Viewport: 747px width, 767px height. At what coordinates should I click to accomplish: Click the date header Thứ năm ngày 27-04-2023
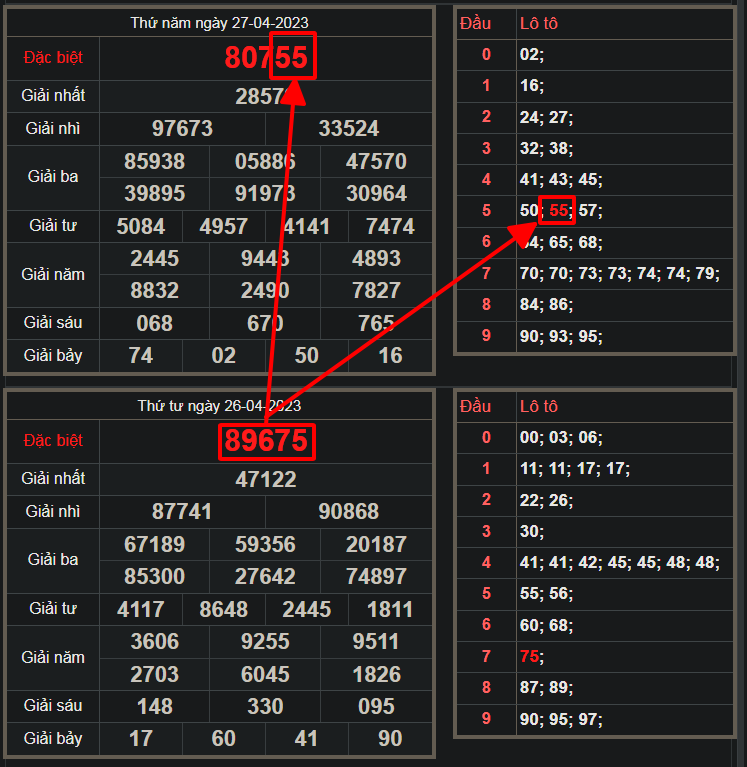[x=219, y=22]
